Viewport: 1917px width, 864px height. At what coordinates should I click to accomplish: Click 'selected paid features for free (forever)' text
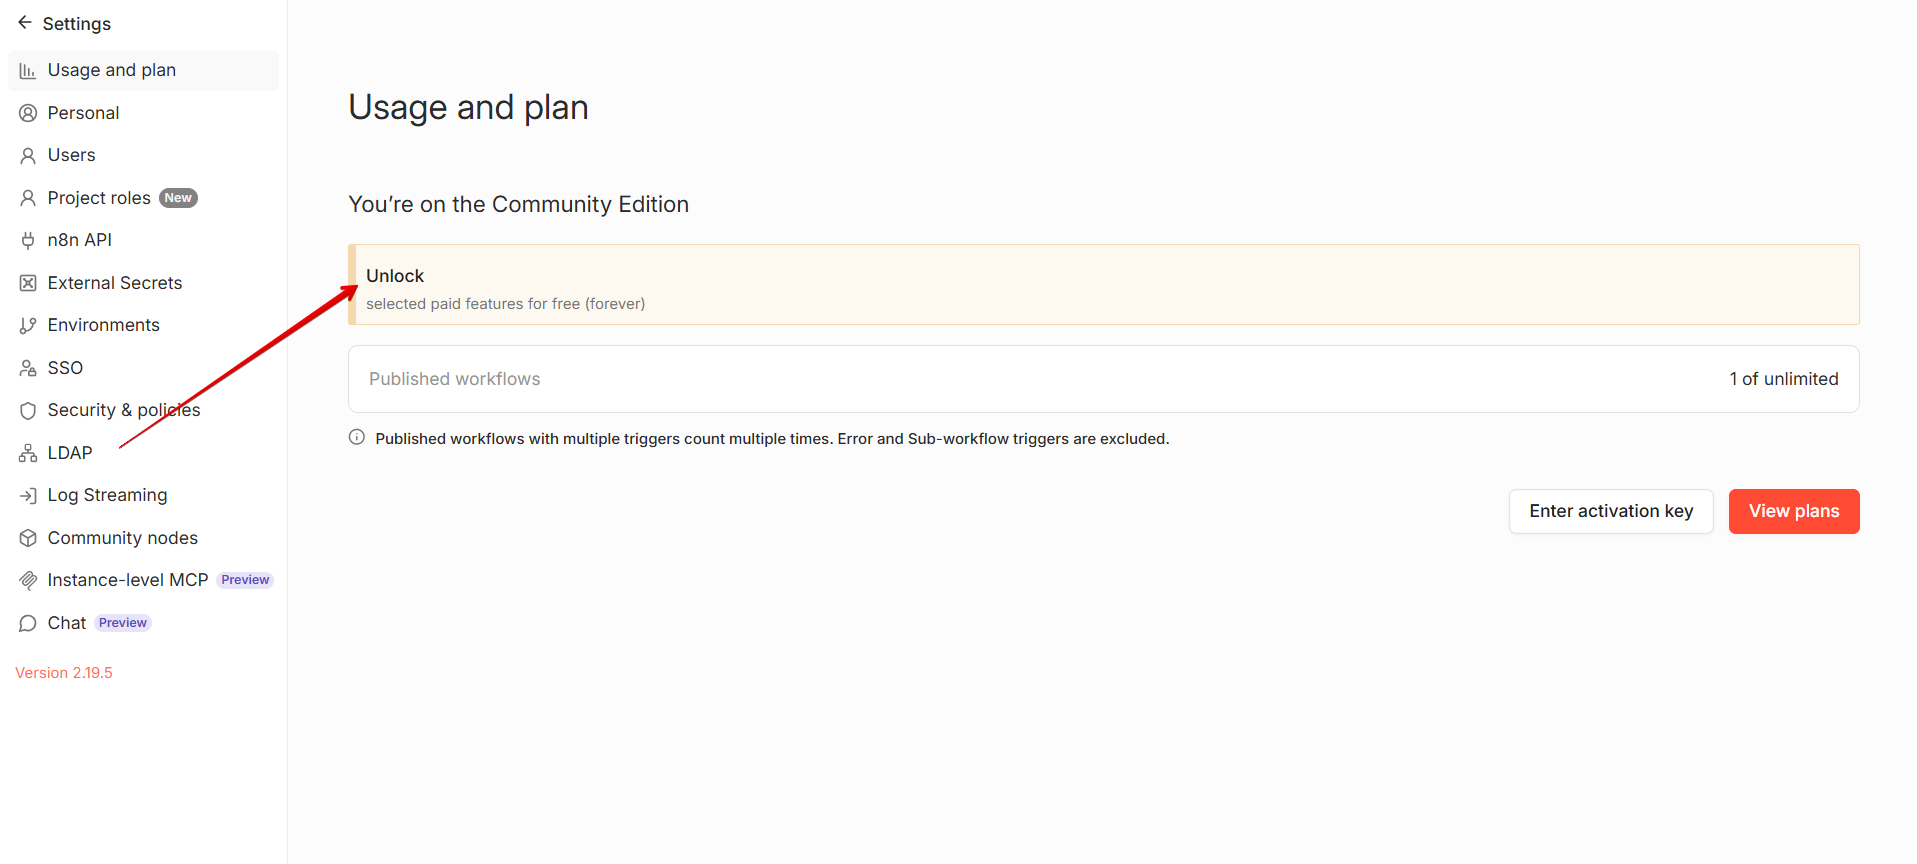click(x=506, y=304)
